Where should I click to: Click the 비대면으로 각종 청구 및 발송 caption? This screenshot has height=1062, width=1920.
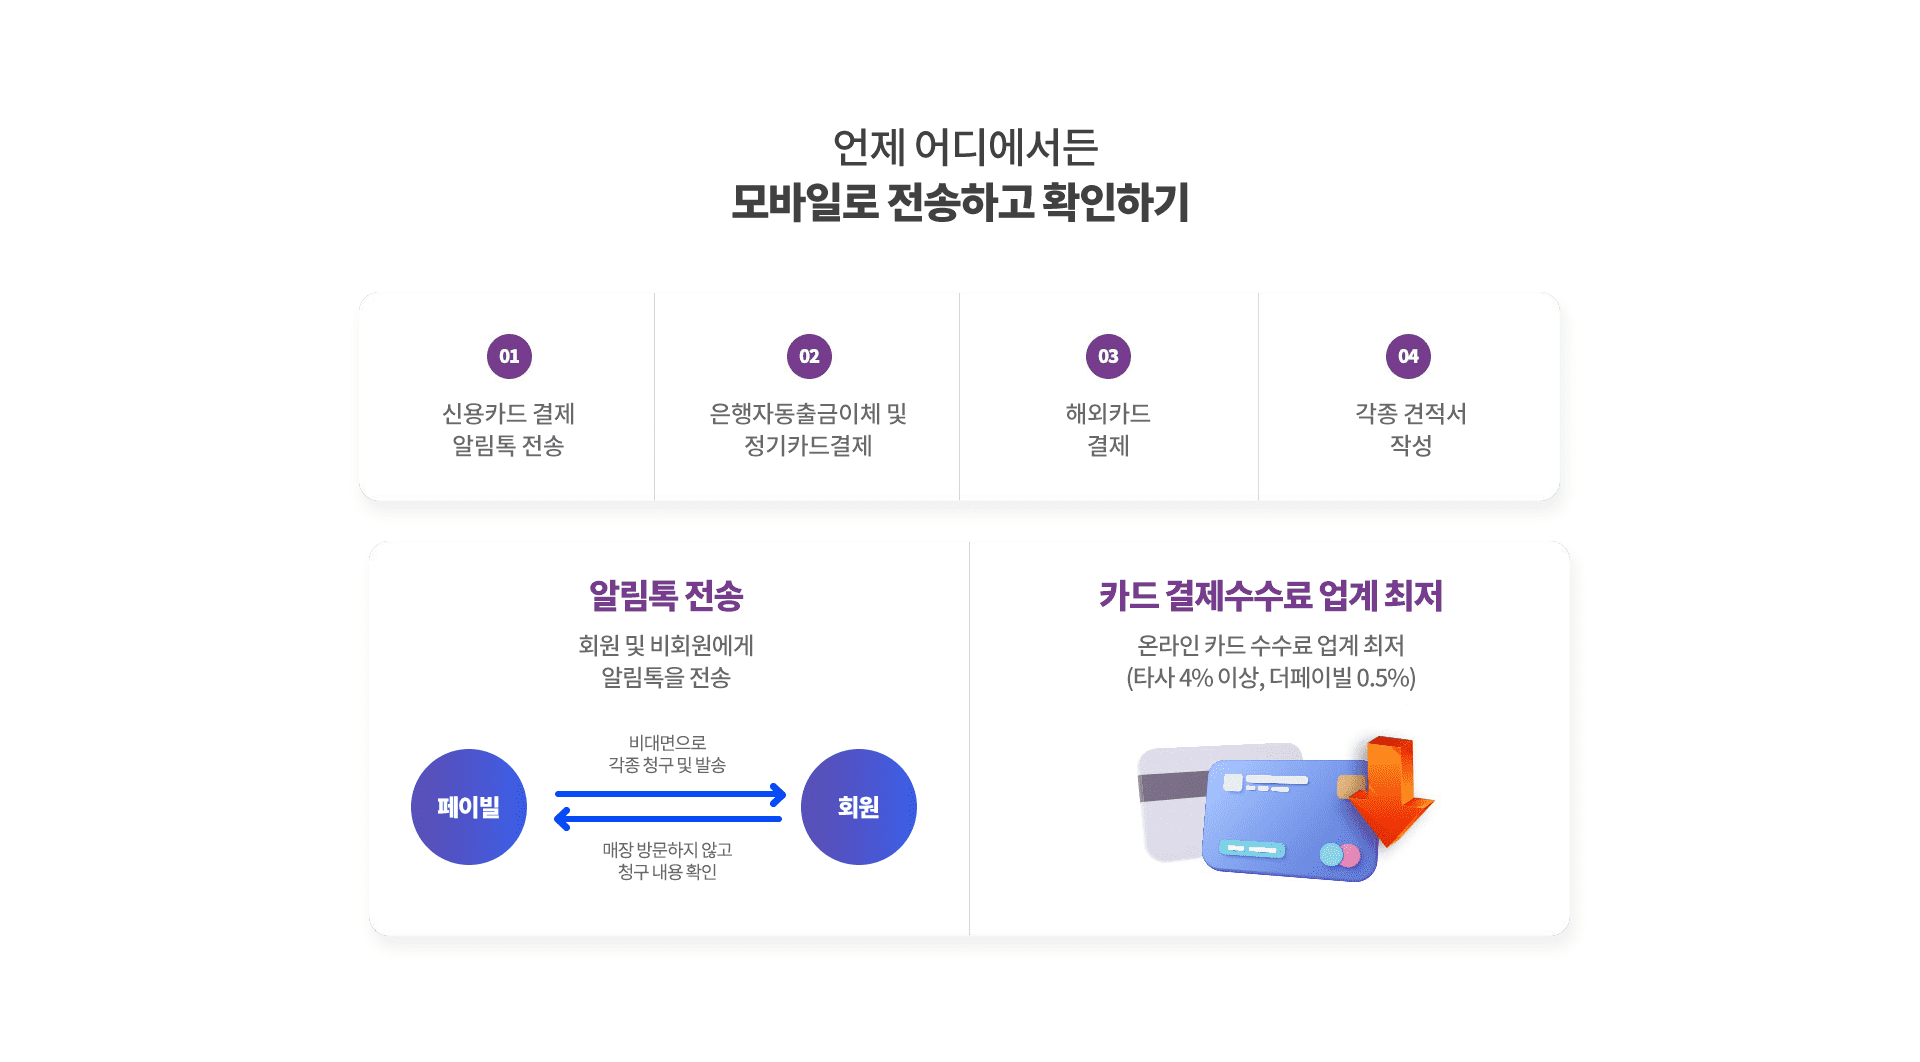tap(667, 753)
